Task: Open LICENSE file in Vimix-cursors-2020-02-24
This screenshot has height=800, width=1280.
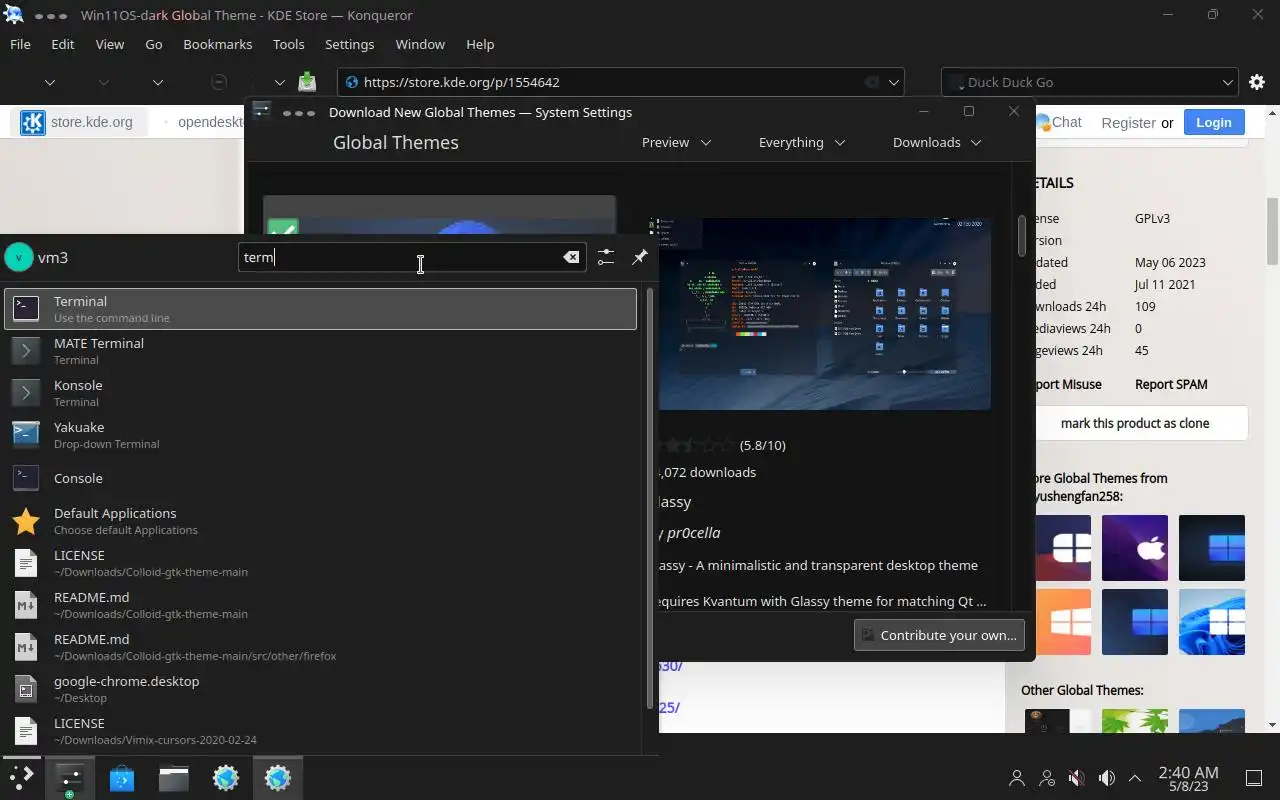Action: click(320, 731)
